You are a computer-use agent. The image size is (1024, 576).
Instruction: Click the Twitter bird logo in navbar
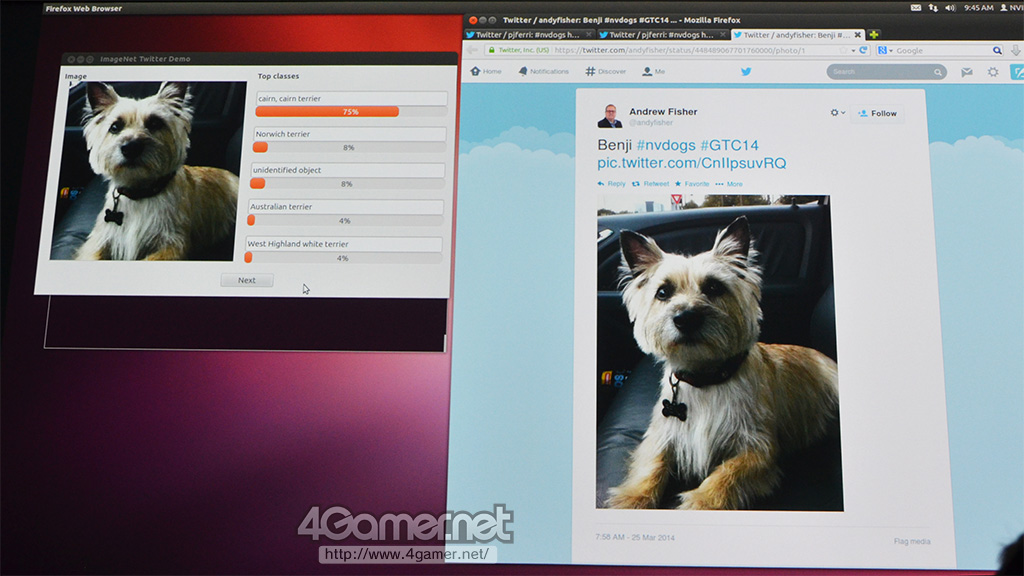tap(746, 71)
